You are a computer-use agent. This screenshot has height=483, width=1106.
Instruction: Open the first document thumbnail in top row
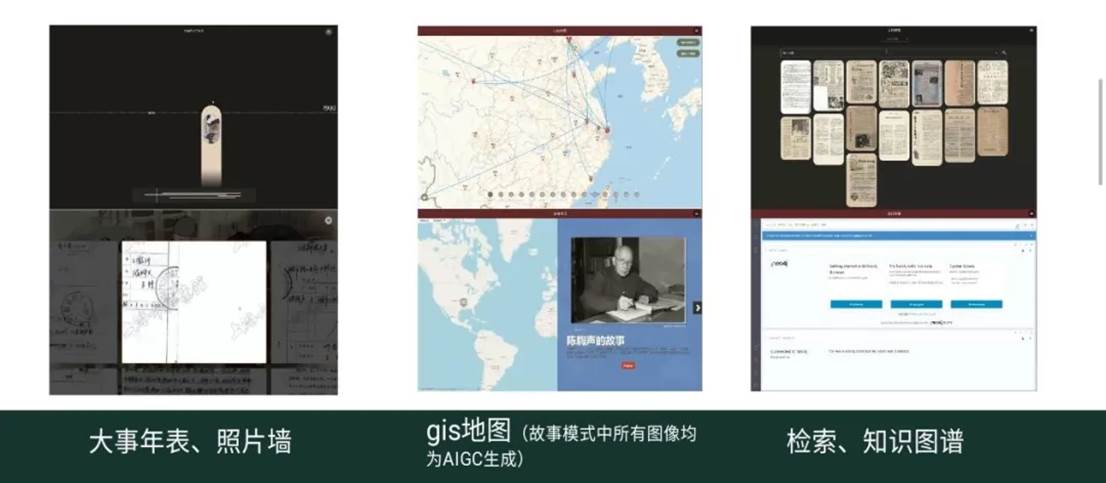coord(795,85)
